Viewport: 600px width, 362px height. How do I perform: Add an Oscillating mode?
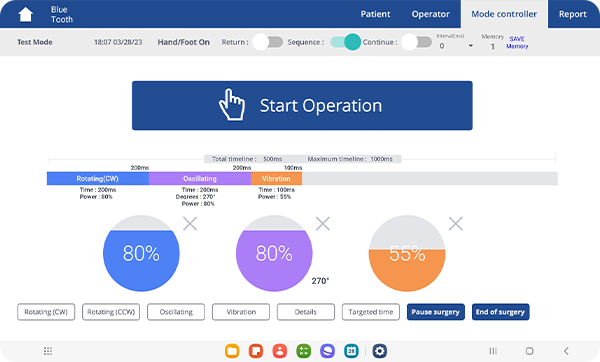176,312
